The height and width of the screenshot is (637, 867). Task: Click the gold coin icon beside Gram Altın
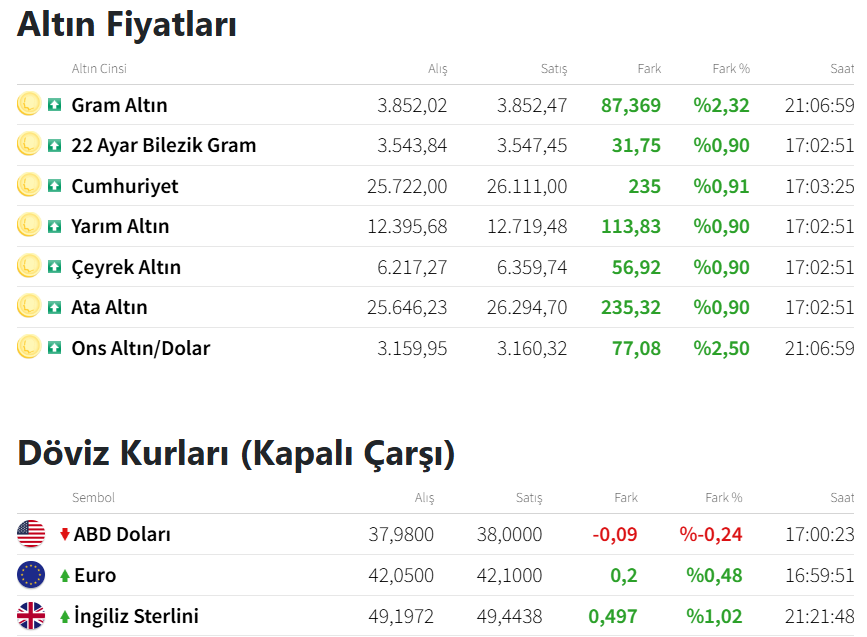(29, 104)
